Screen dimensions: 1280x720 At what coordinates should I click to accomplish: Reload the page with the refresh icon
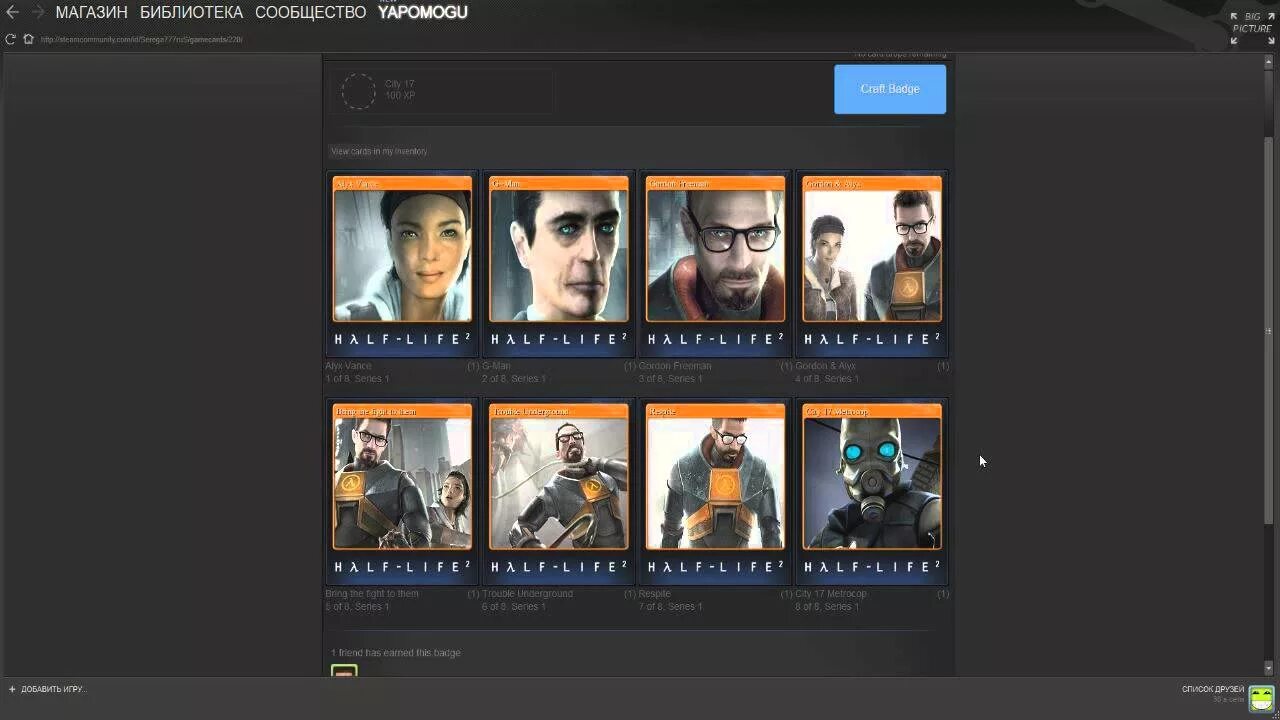click(10, 39)
